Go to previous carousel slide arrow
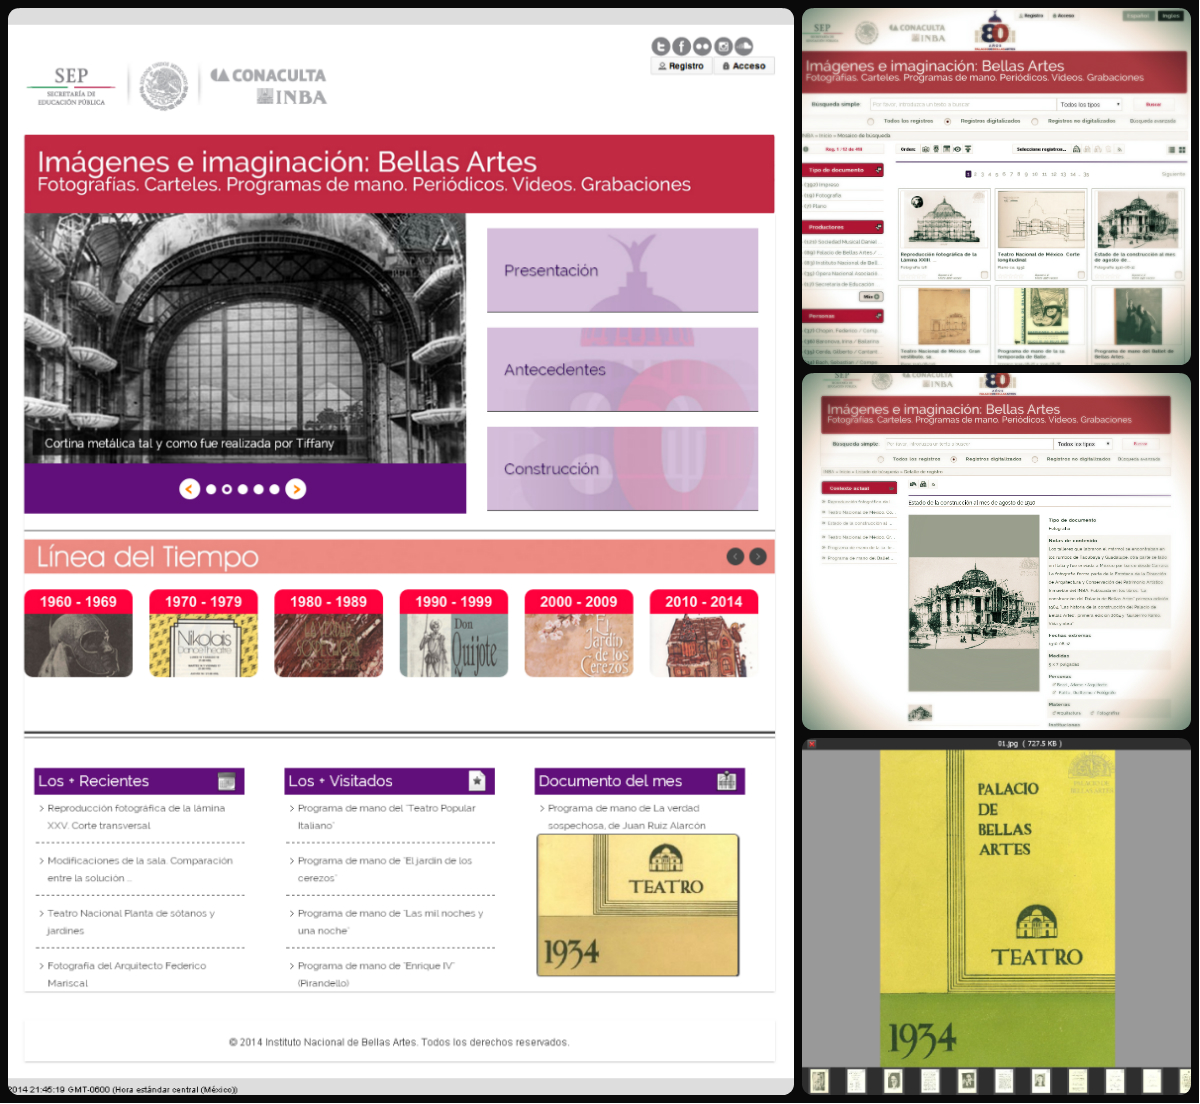The height and width of the screenshot is (1104, 1200). [x=189, y=489]
